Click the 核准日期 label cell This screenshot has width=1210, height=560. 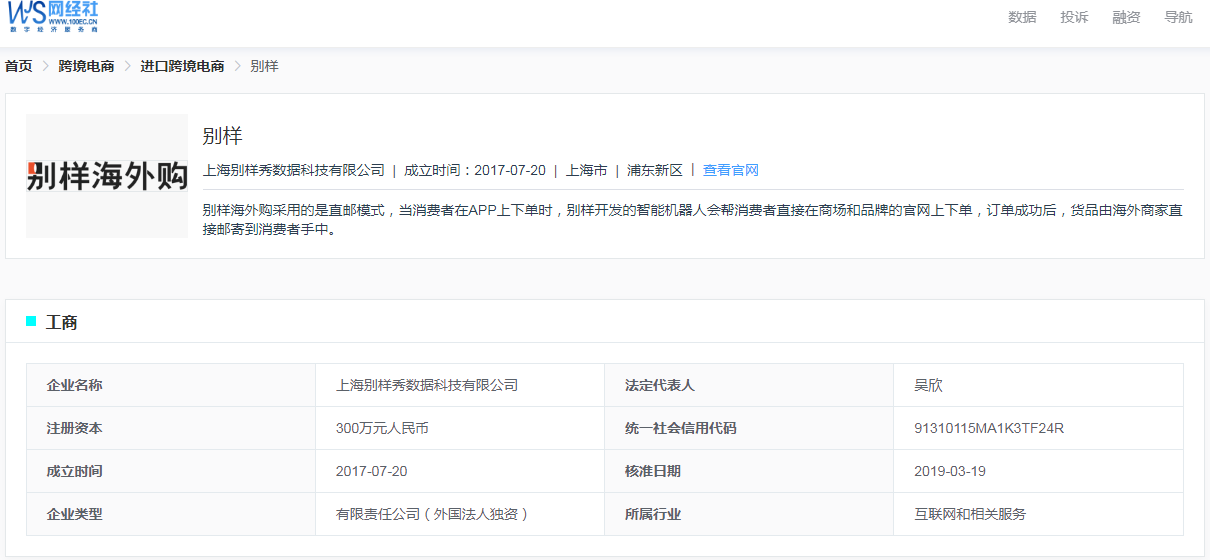[x=749, y=471]
